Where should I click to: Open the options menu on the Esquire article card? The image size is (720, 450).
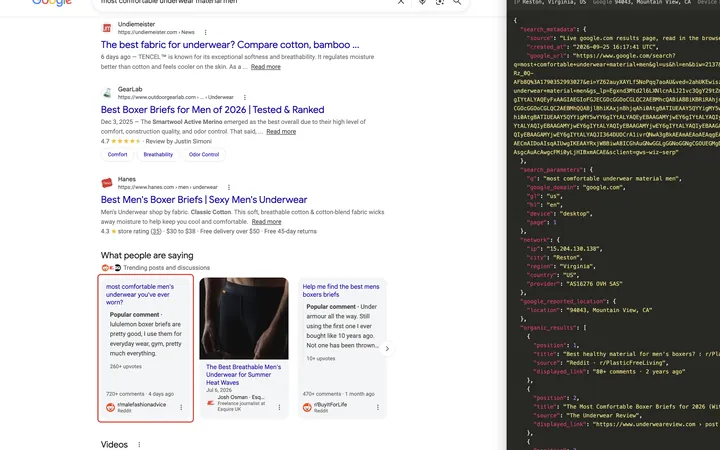[x=279, y=407]
